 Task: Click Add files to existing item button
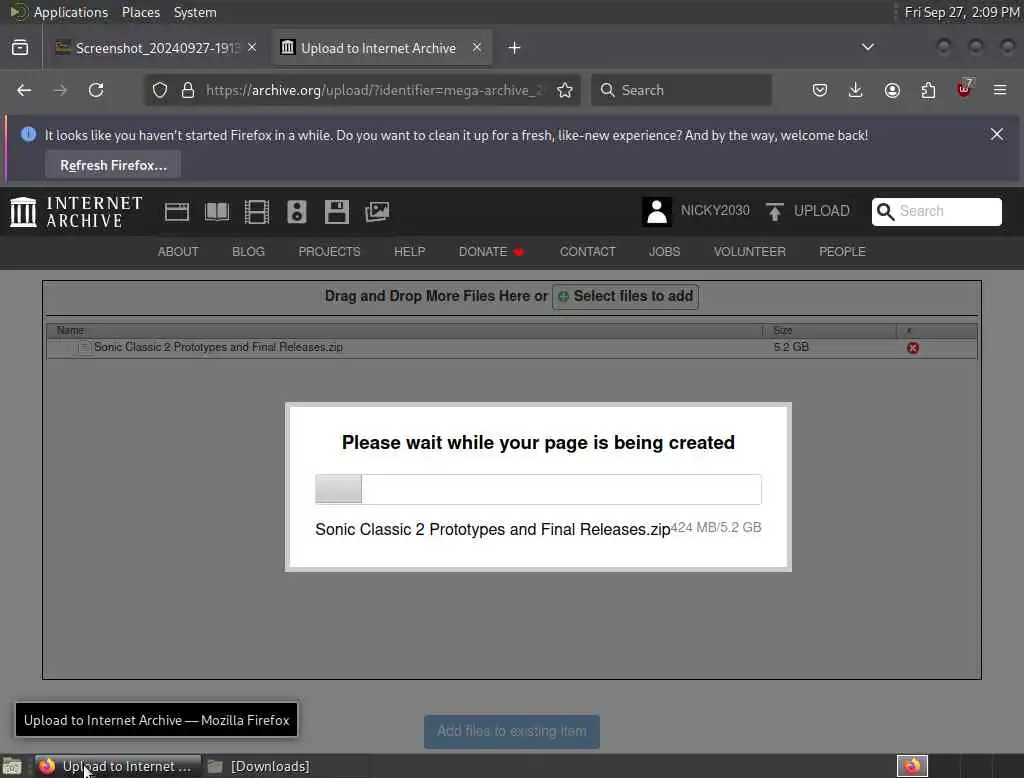click(511, 731)
